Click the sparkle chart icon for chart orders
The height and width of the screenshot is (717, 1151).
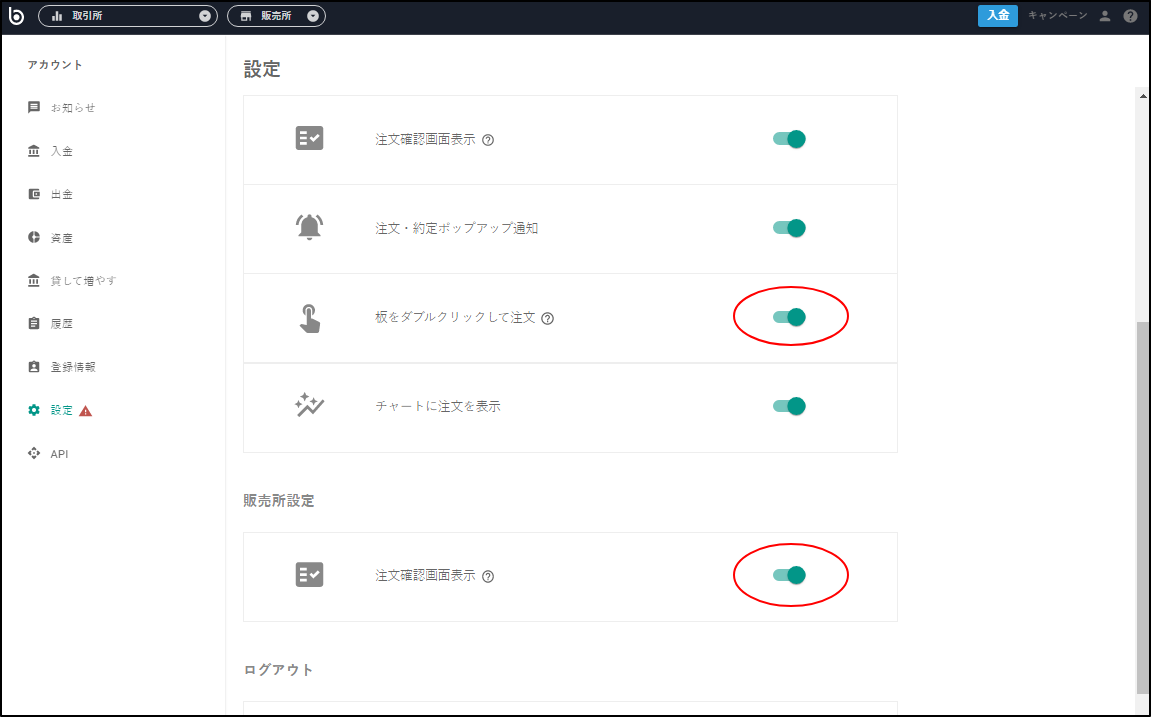tap(309, 405)
